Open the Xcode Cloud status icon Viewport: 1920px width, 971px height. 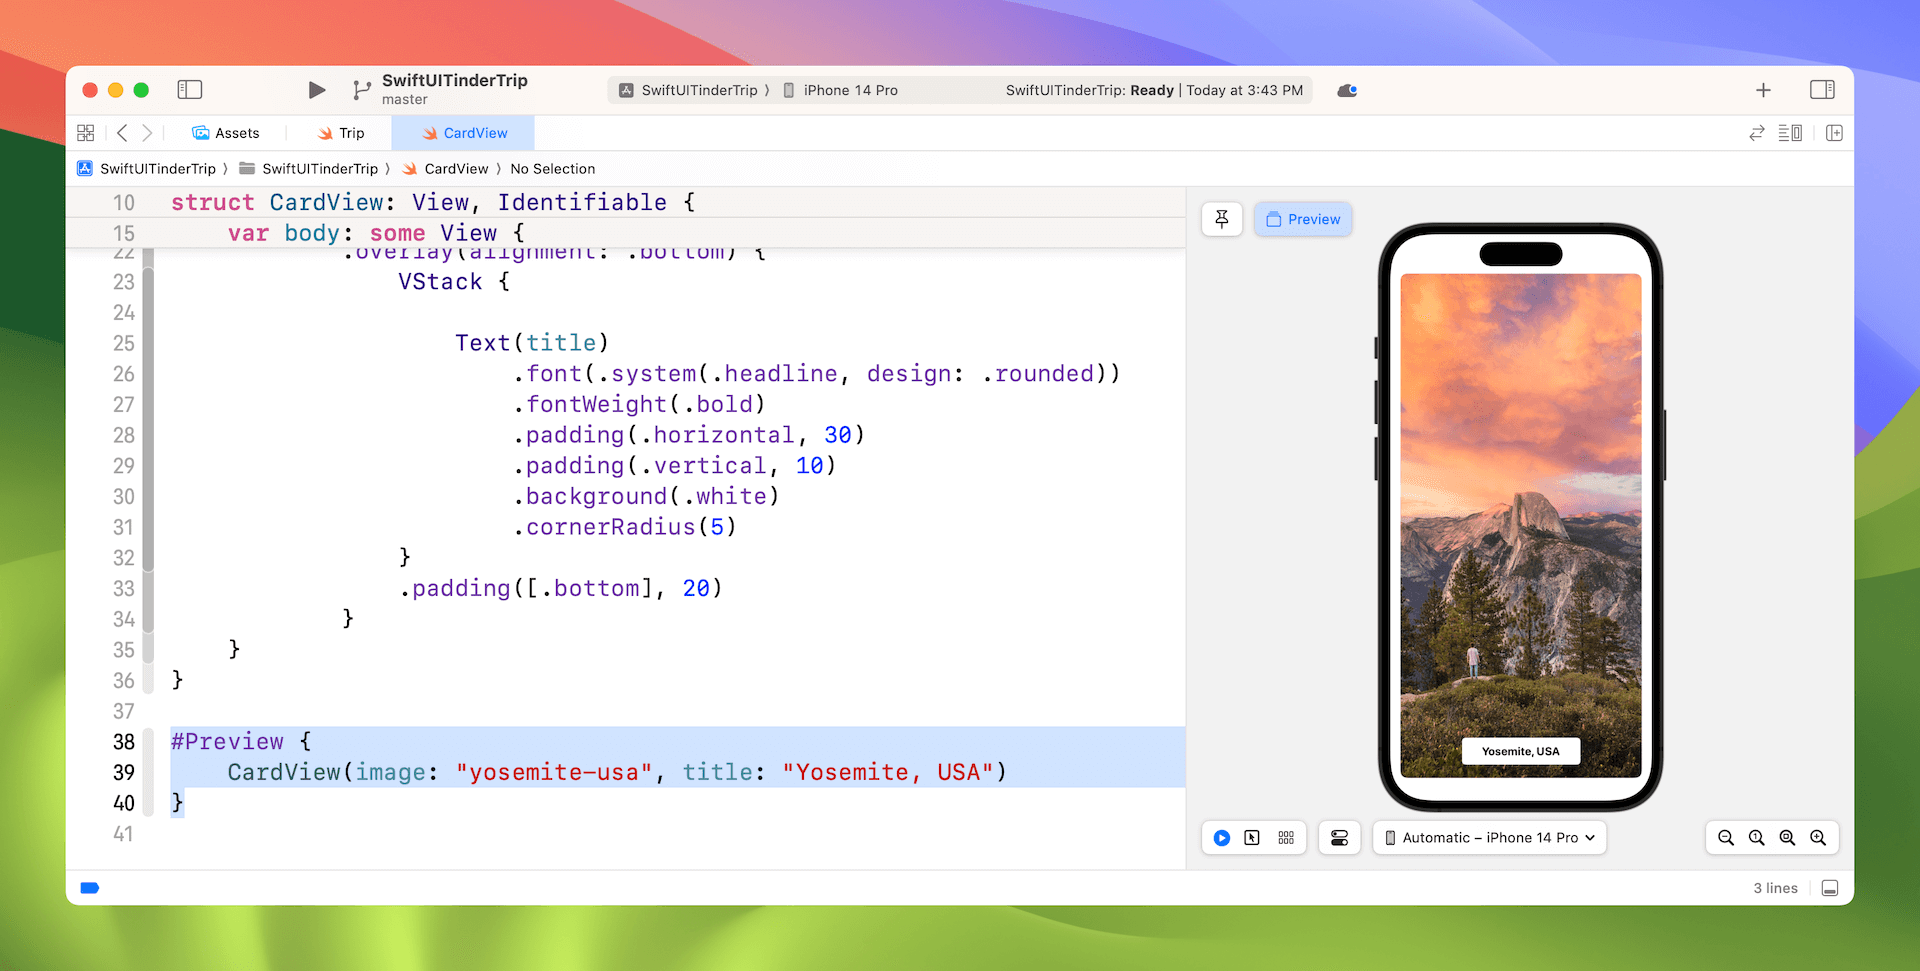1347,90
